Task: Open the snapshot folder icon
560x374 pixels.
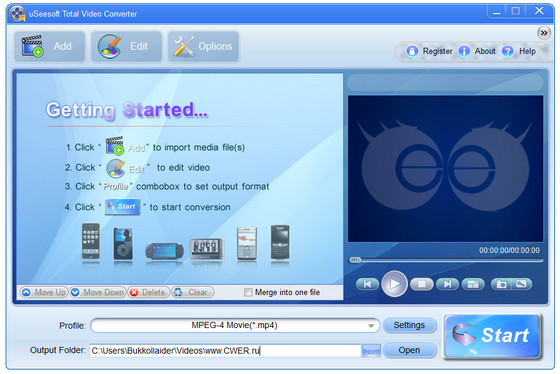Action: point(522,284)
